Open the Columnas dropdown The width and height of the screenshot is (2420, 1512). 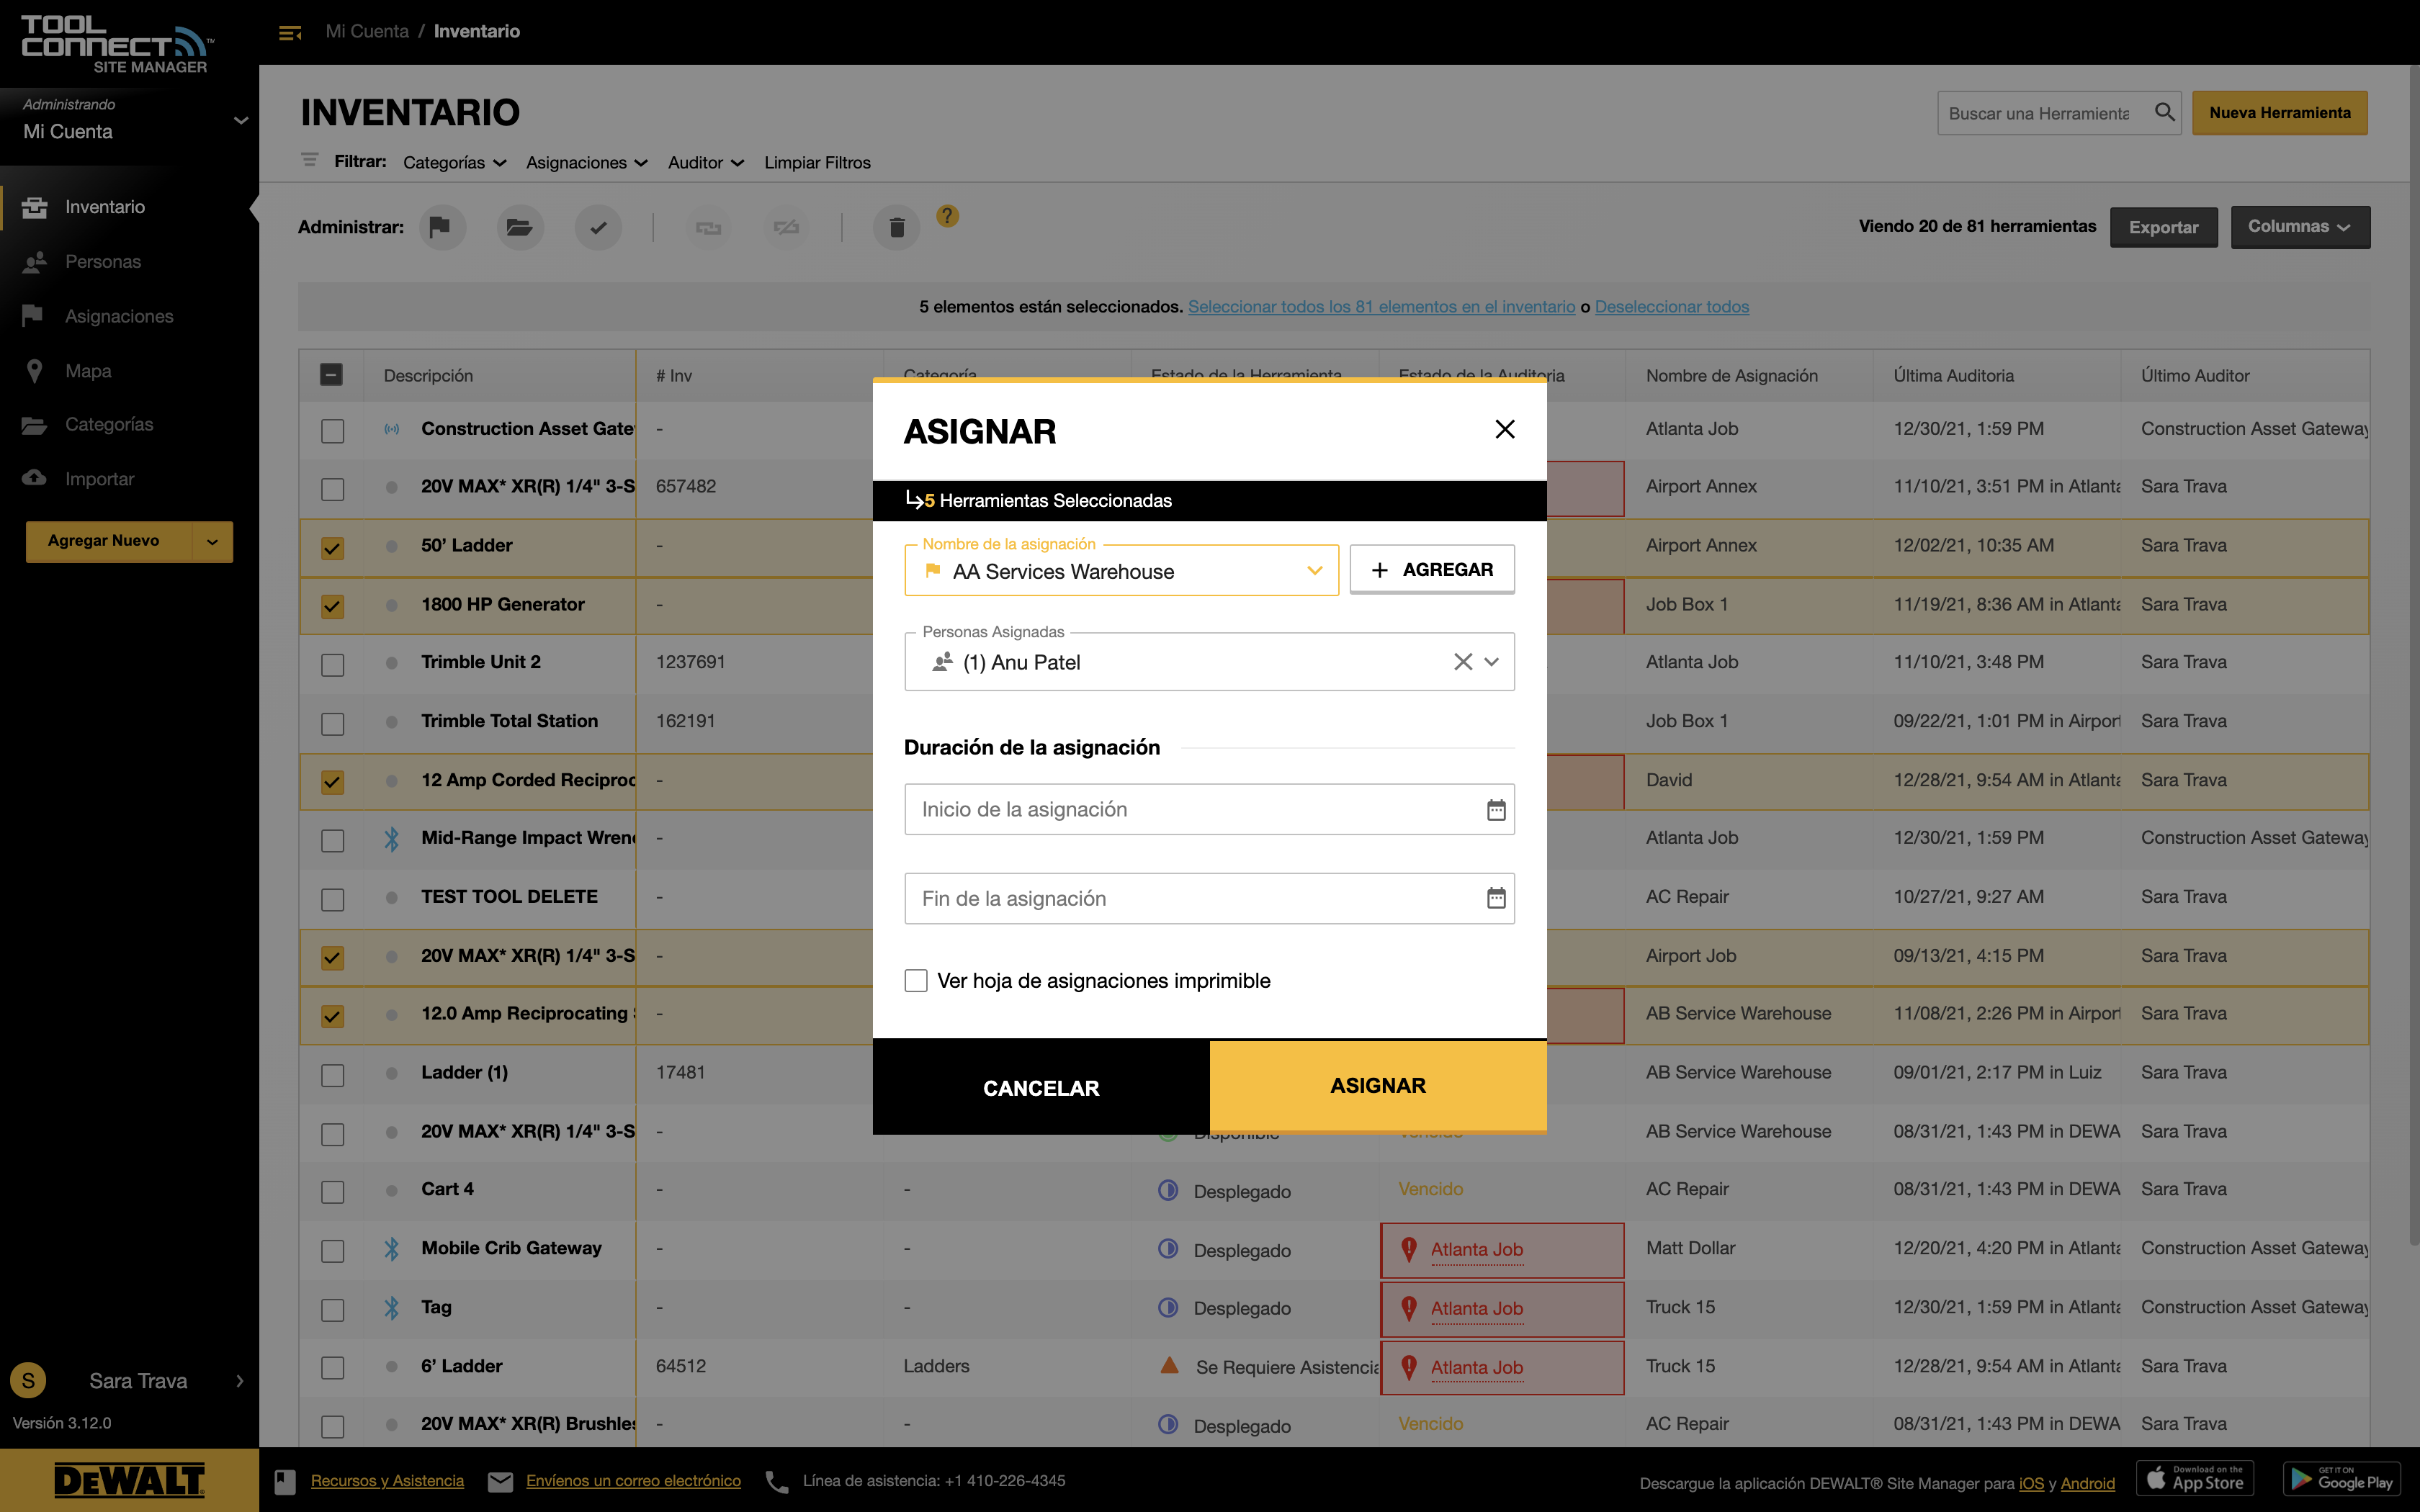2299,227
